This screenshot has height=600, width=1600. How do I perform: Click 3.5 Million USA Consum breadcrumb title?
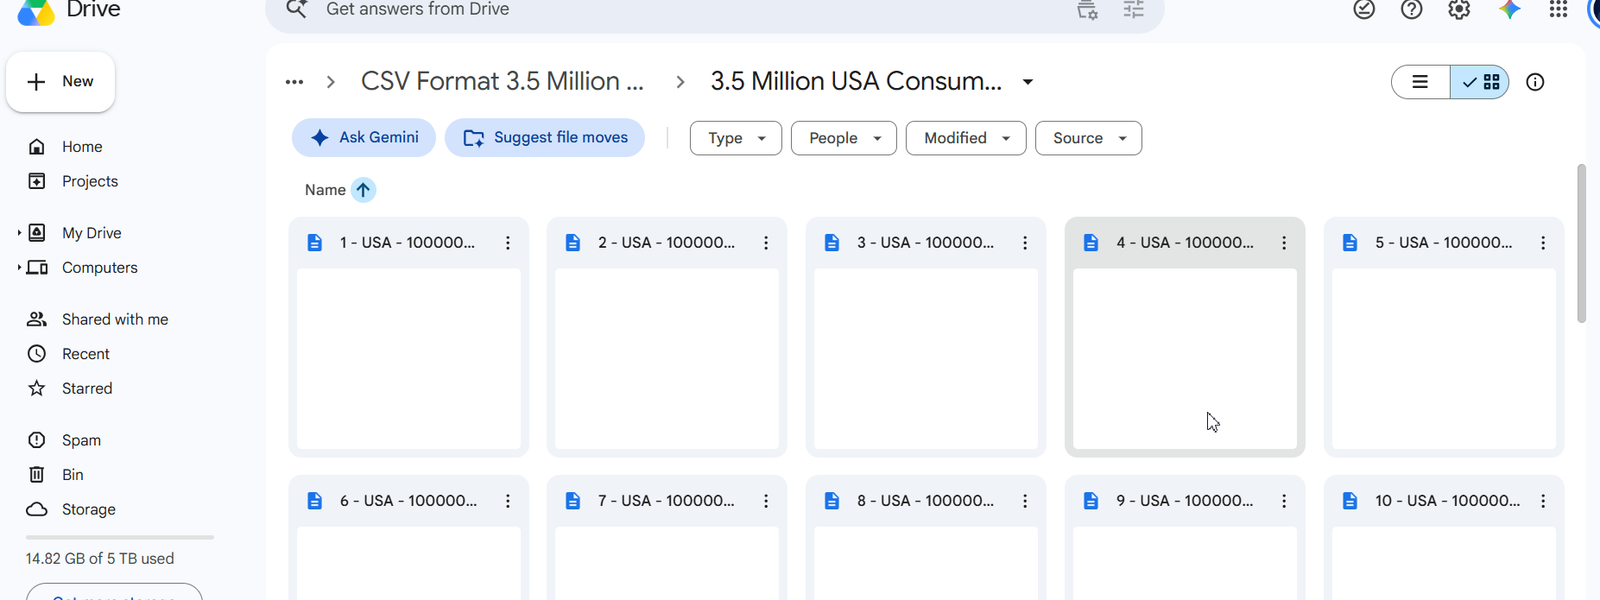pyautogui.click(x=856, y=81)
